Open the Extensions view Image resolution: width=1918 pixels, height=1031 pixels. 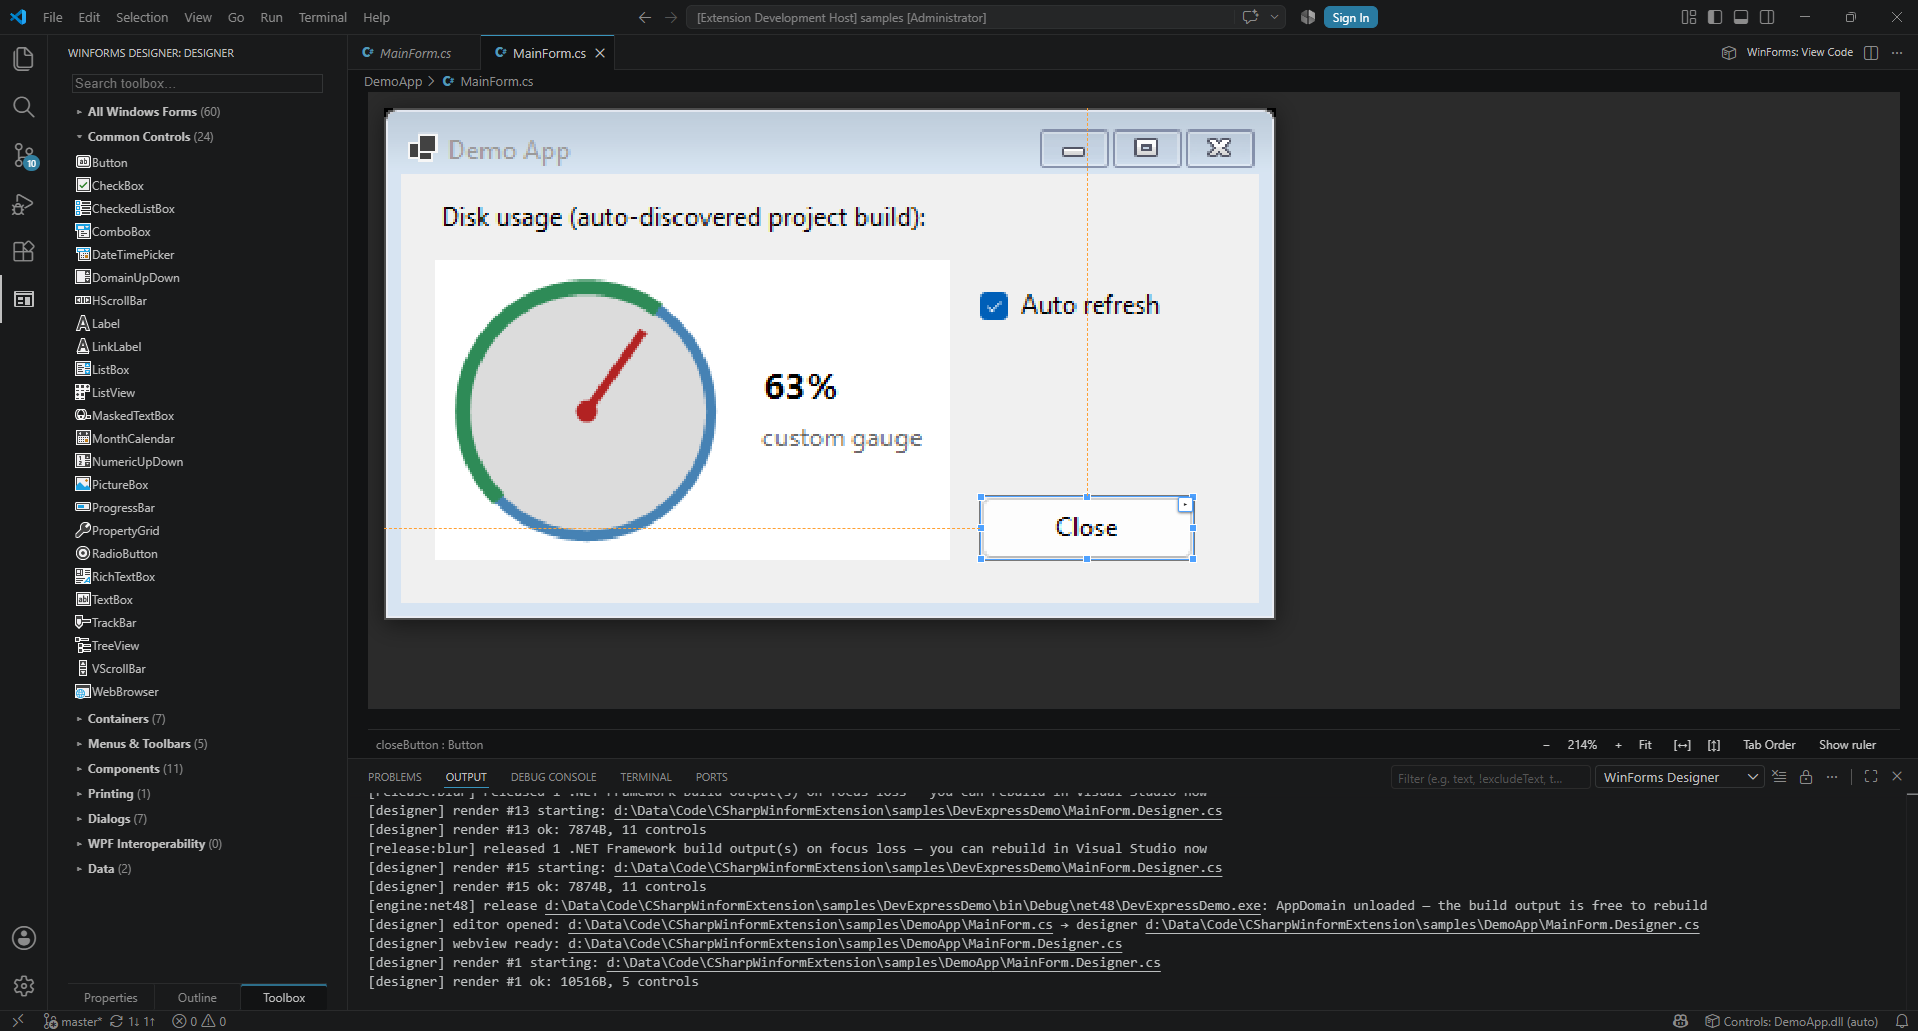24,251
